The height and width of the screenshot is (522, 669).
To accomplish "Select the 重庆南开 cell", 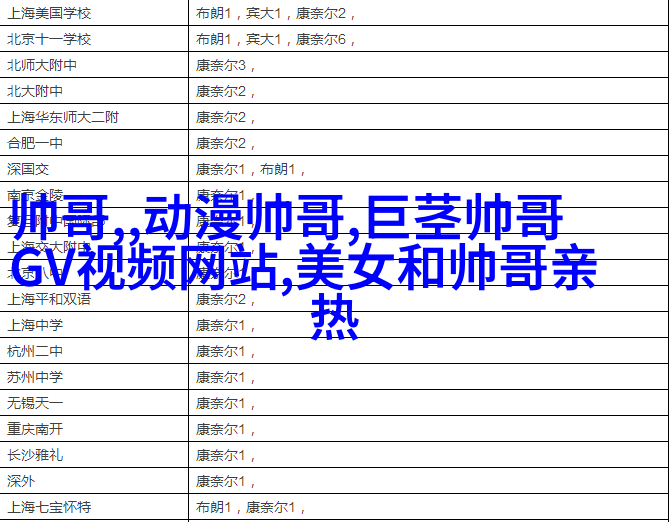I will tap(94, 429).
